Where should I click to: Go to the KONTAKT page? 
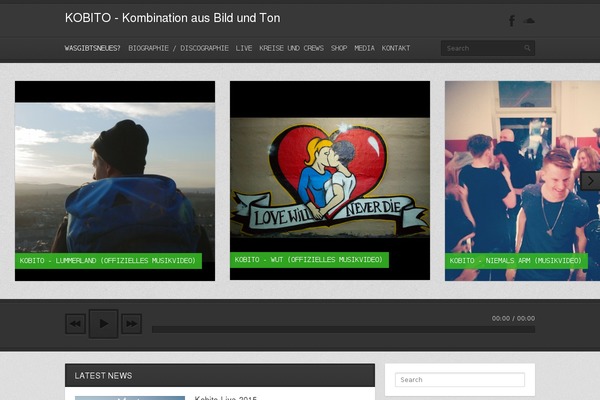click(396, 48)
